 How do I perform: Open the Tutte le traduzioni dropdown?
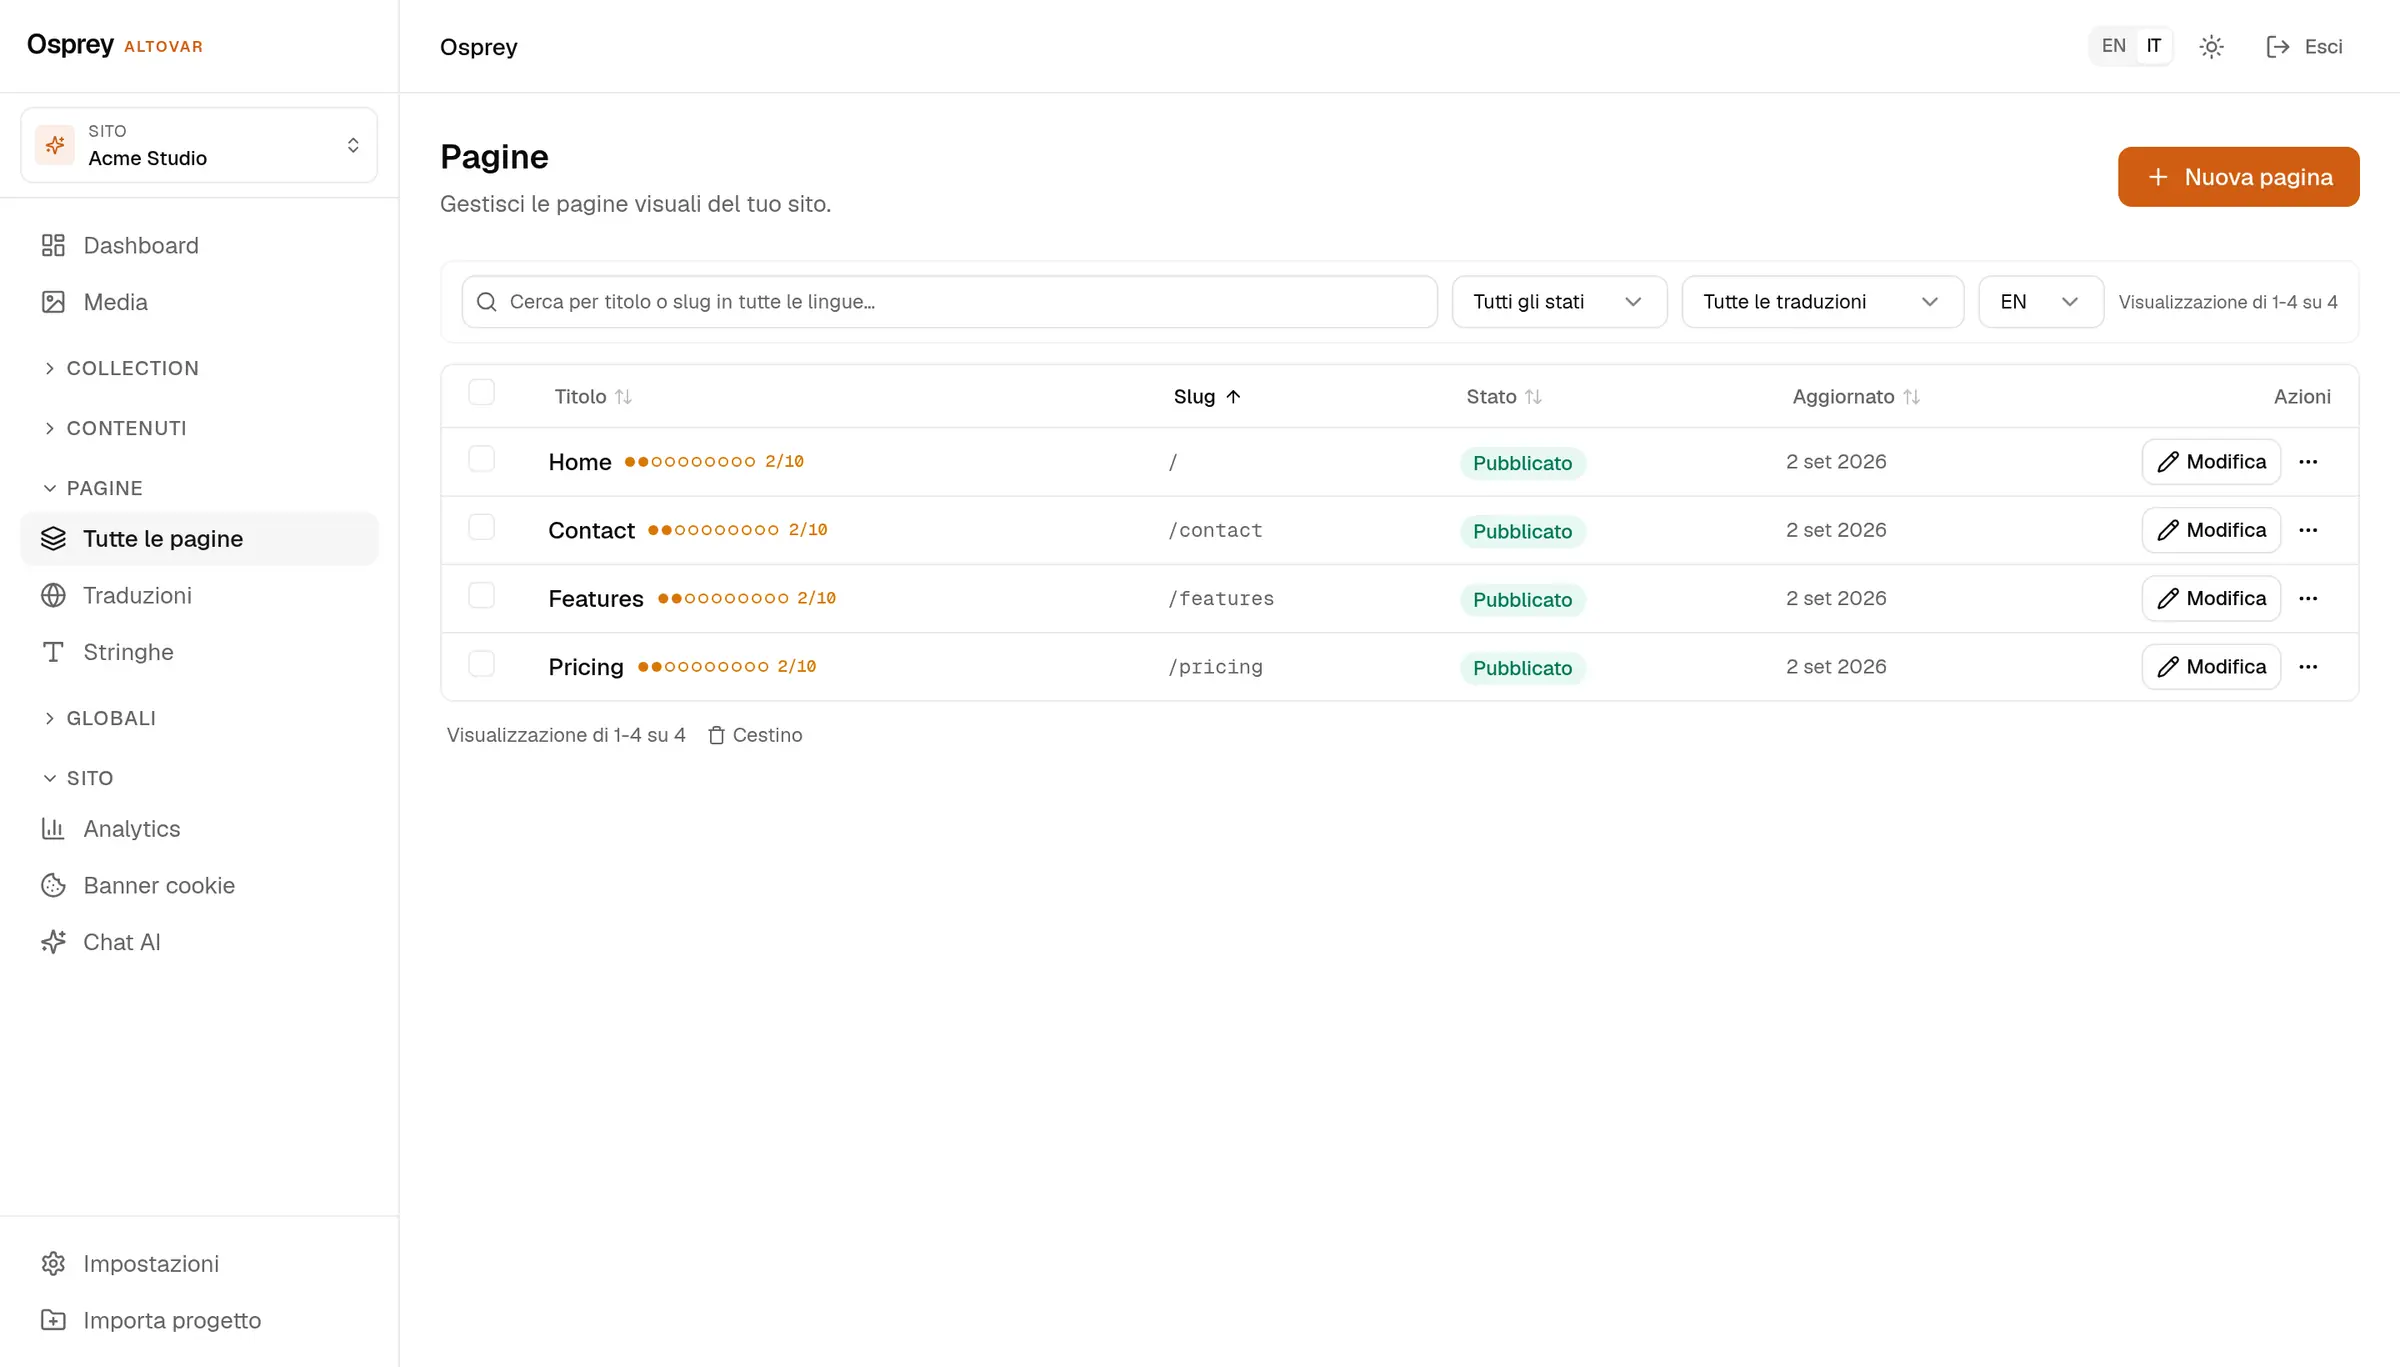1822,302
